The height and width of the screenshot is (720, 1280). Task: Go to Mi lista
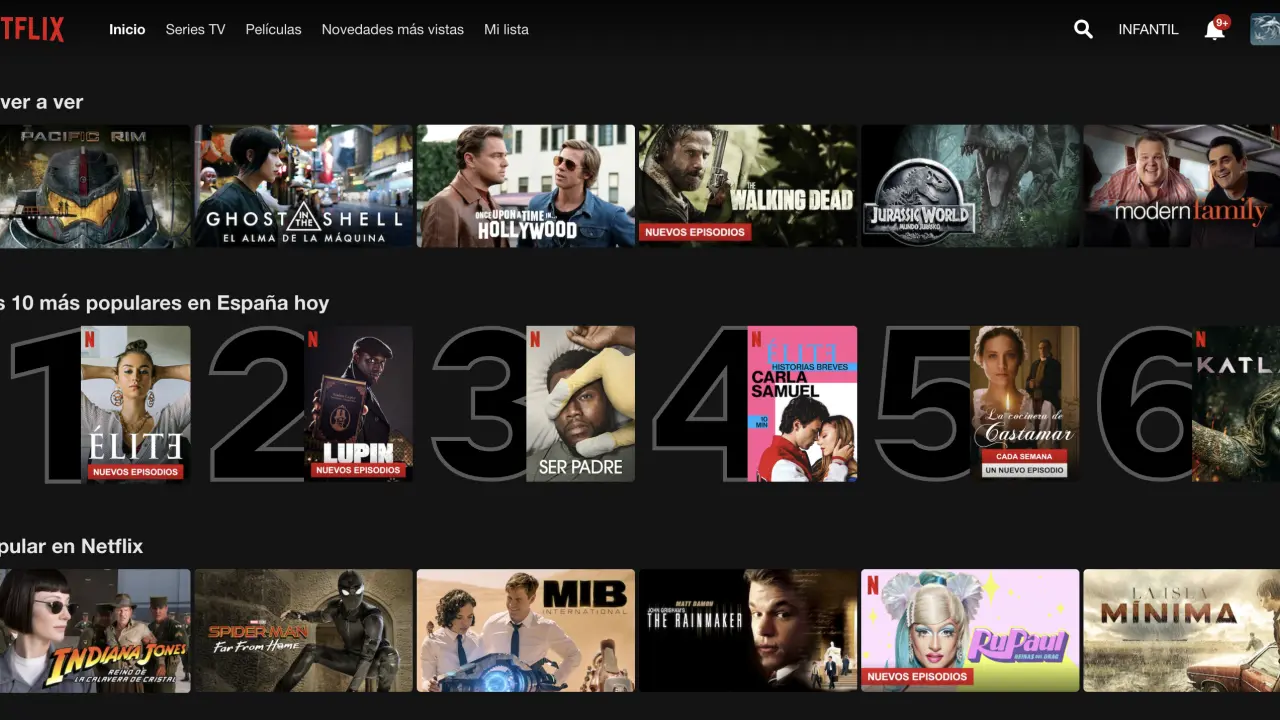point(506,29)
